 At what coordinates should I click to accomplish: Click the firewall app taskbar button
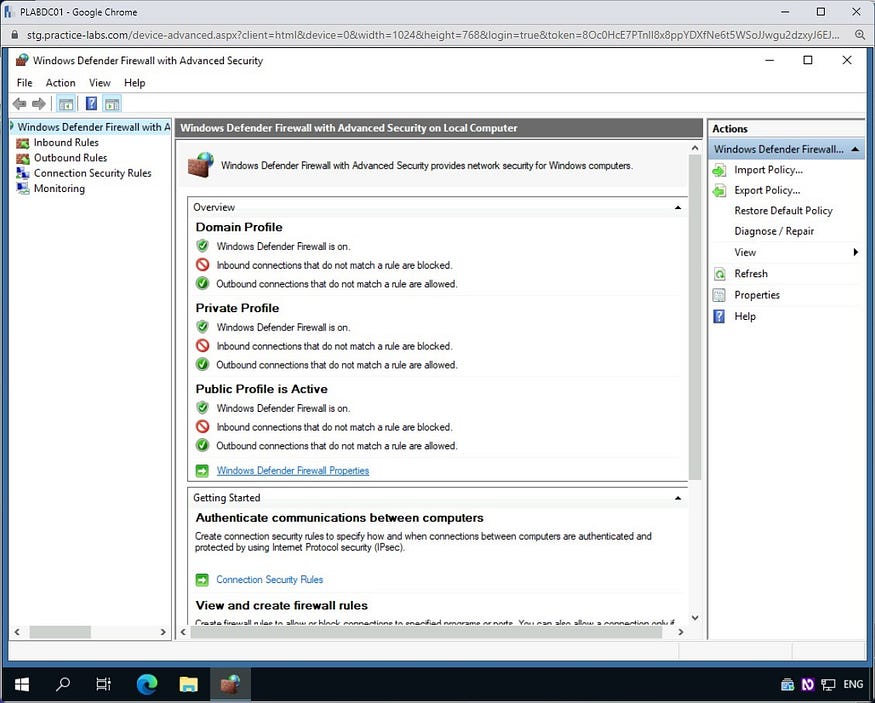(x=230, y=684)
